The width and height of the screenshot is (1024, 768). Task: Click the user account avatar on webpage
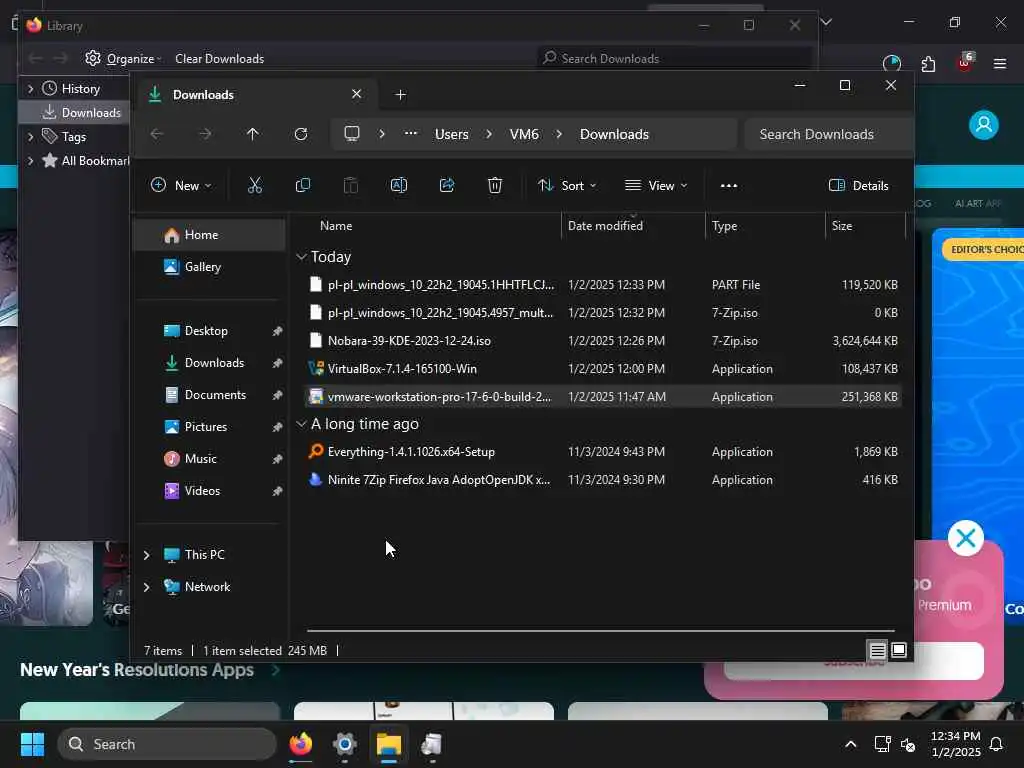[x=984, y=124]
